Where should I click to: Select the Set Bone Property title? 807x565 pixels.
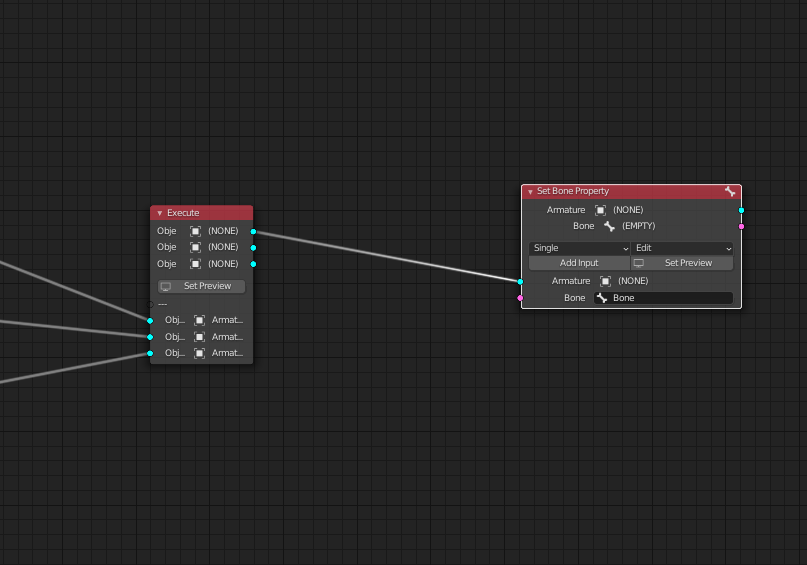tap(573, 191)
